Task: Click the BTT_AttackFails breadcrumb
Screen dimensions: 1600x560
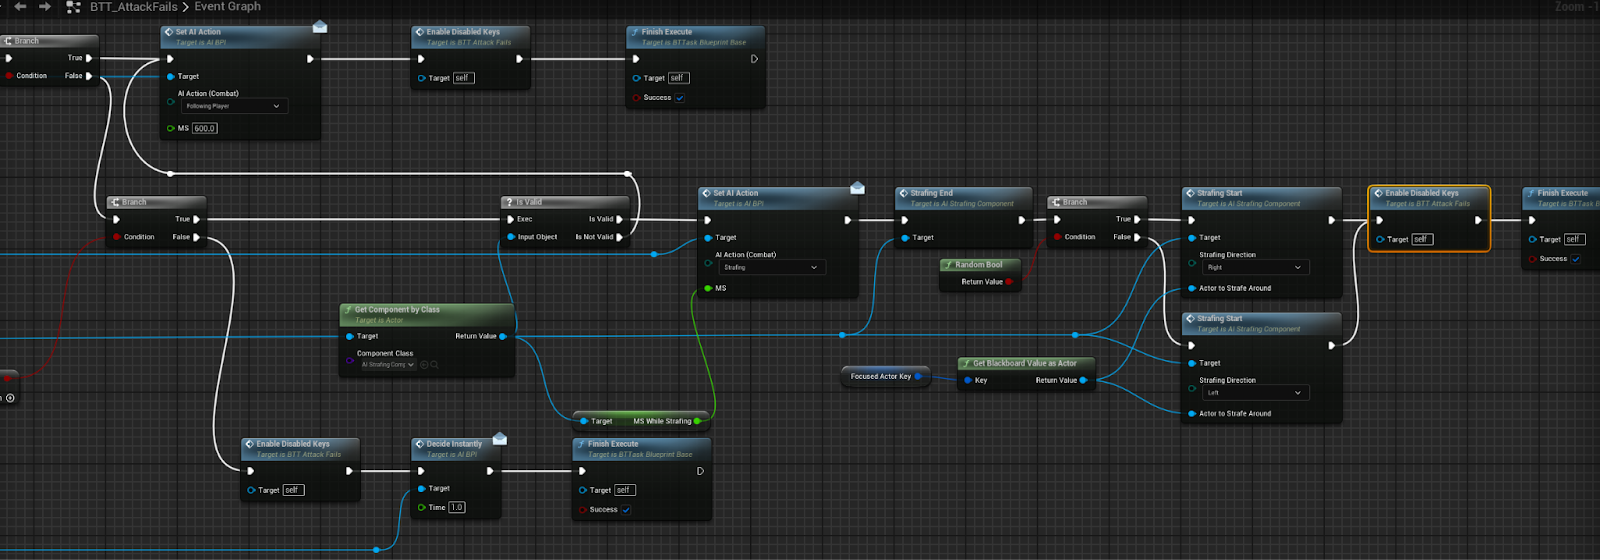Action: 134,7
